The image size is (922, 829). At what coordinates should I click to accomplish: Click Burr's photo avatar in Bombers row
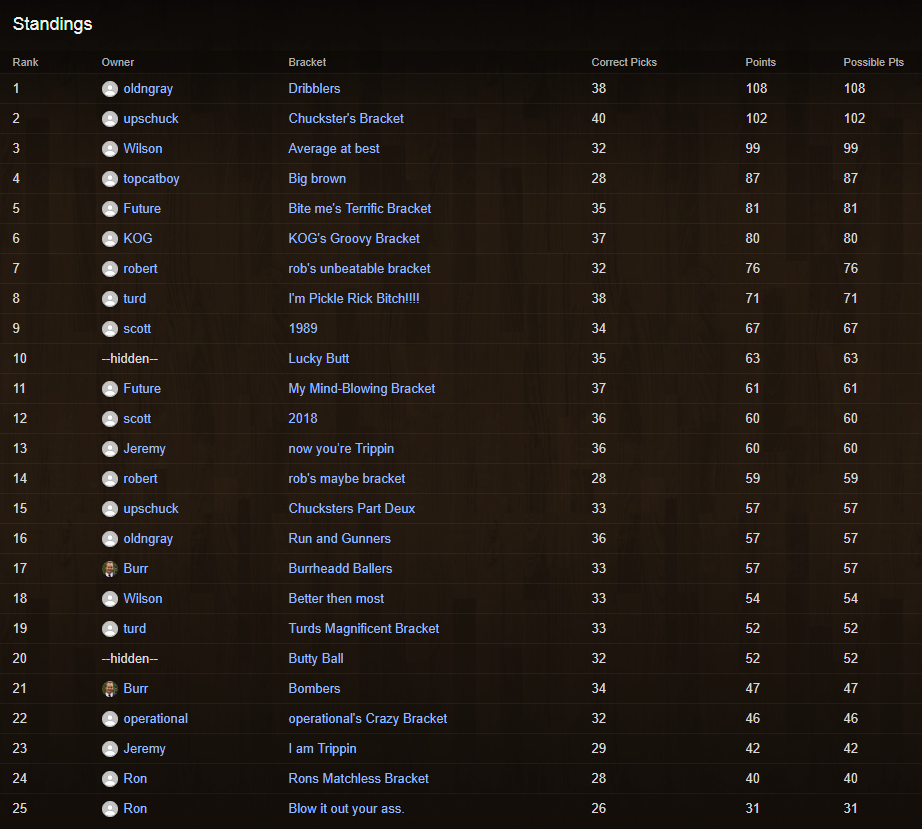[x=110, y=688]
